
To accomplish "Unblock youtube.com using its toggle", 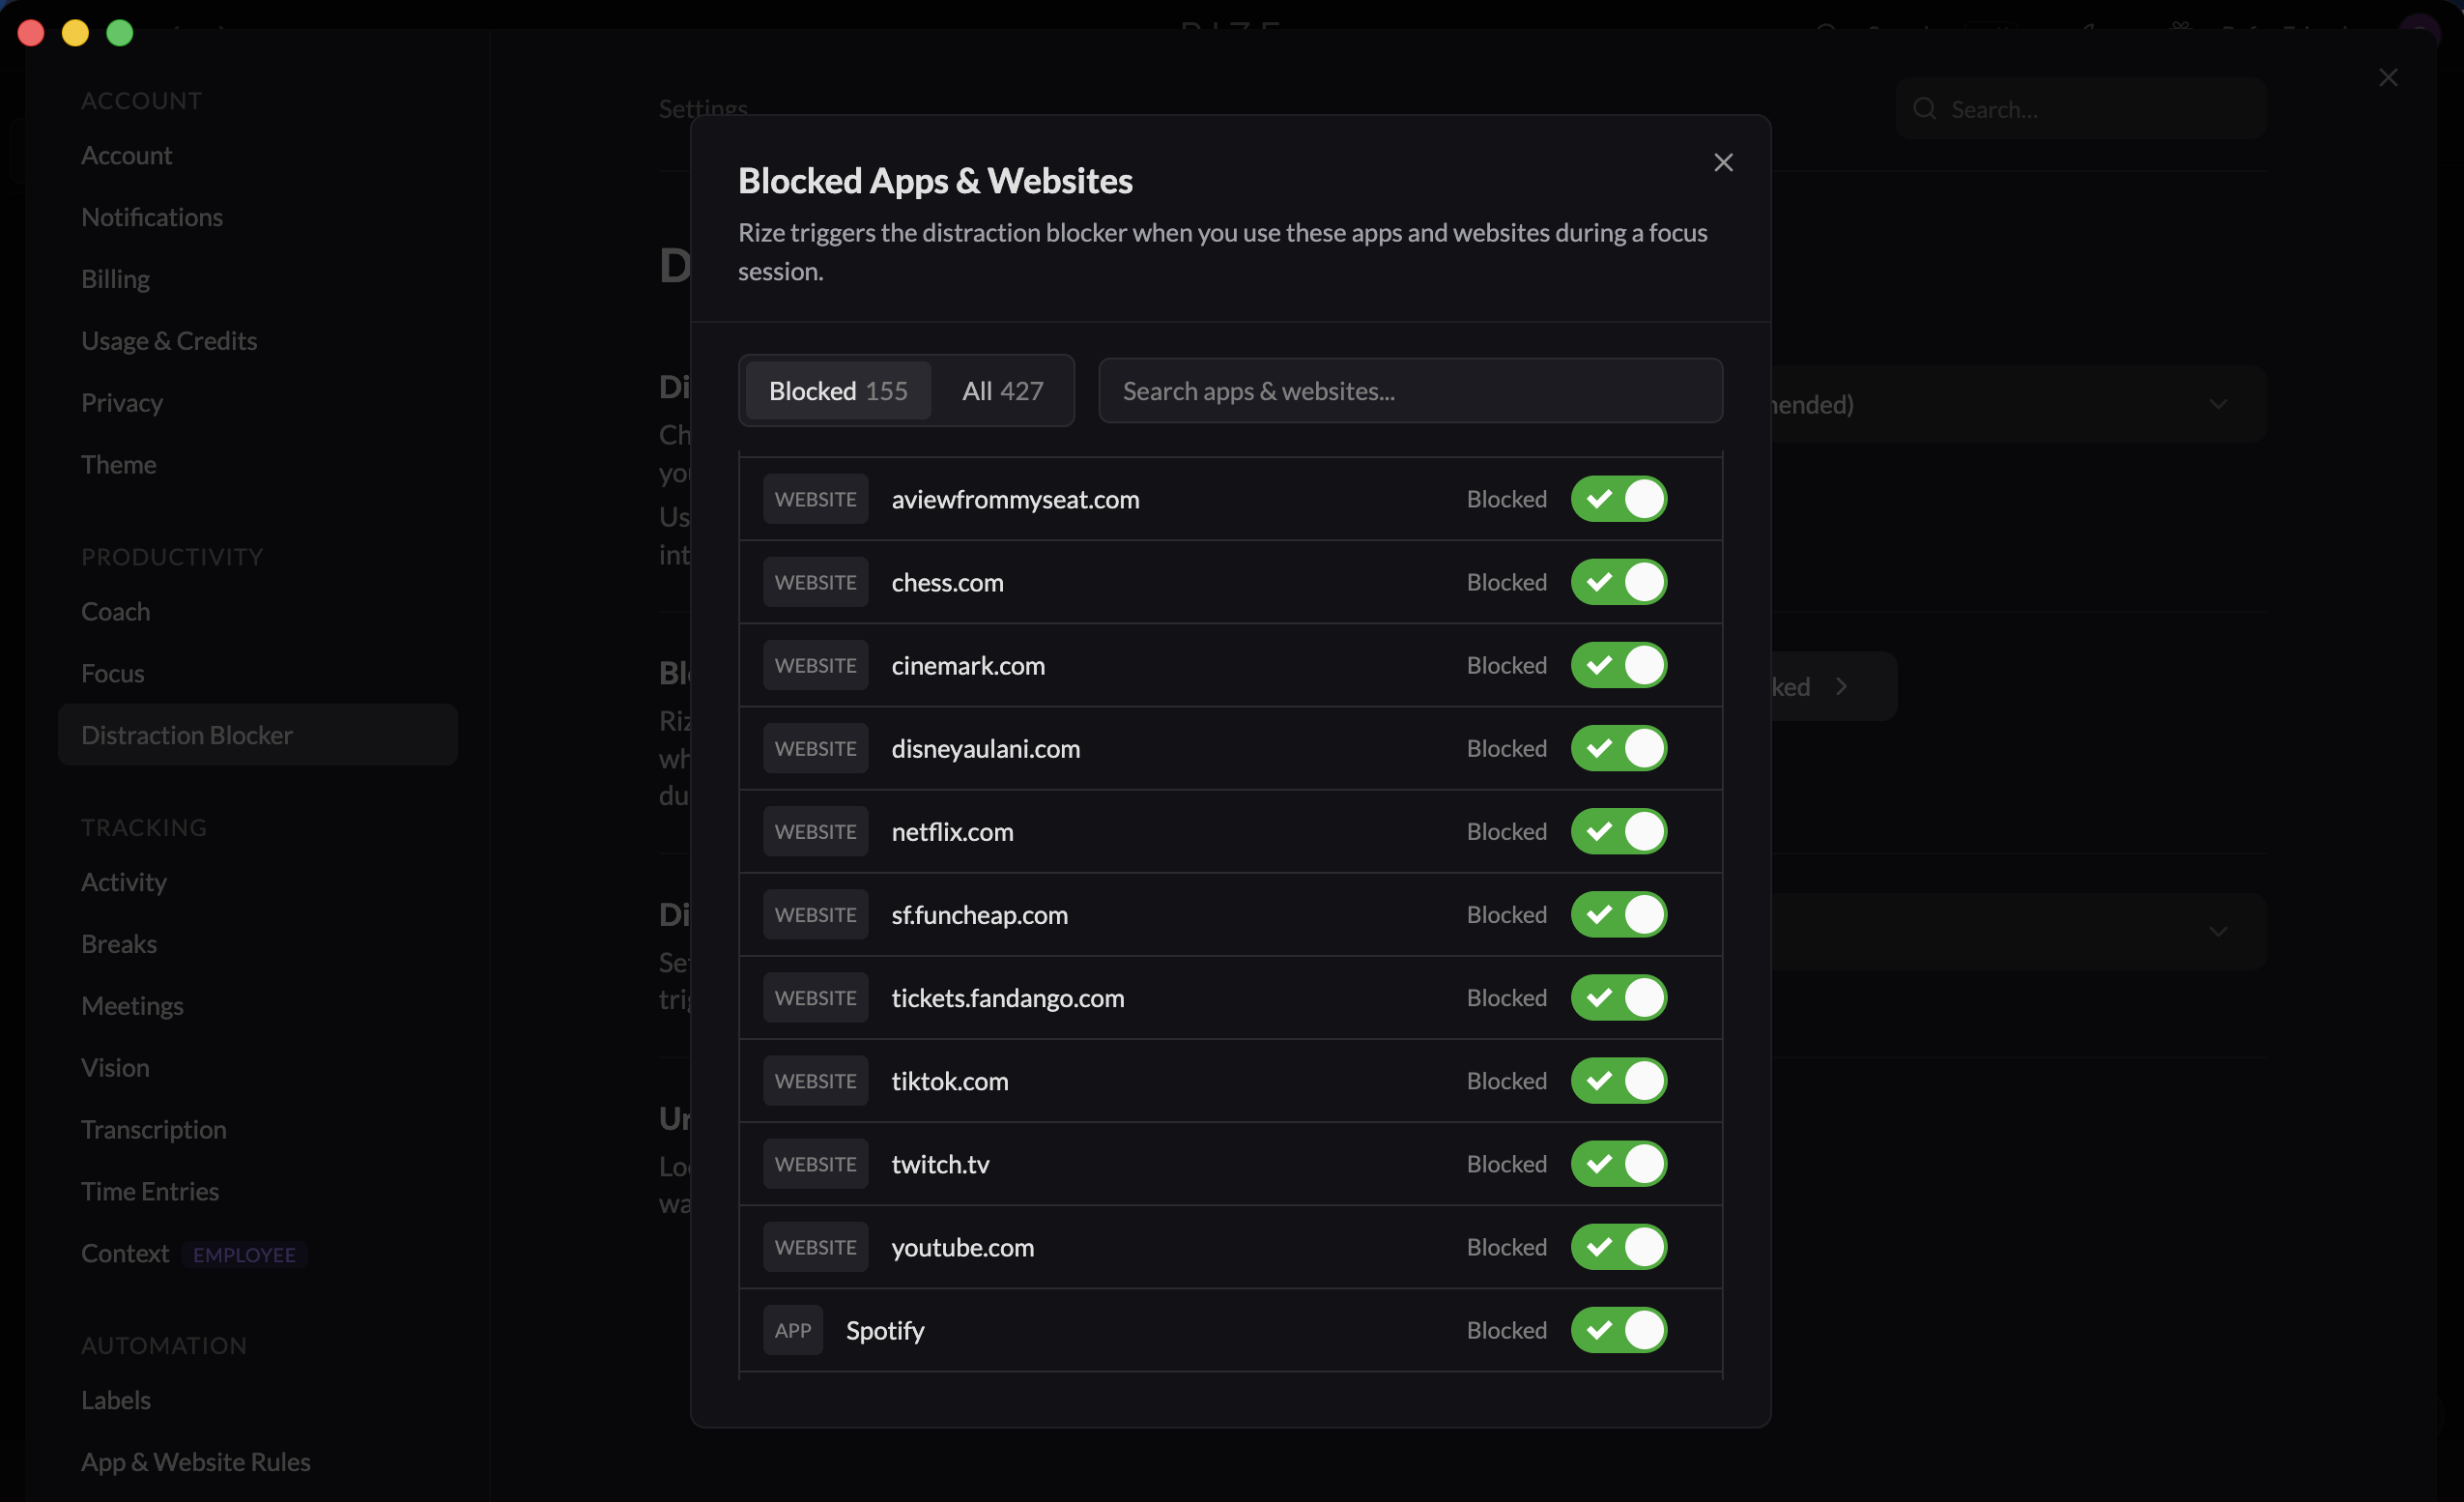I will (1618, 1246).
